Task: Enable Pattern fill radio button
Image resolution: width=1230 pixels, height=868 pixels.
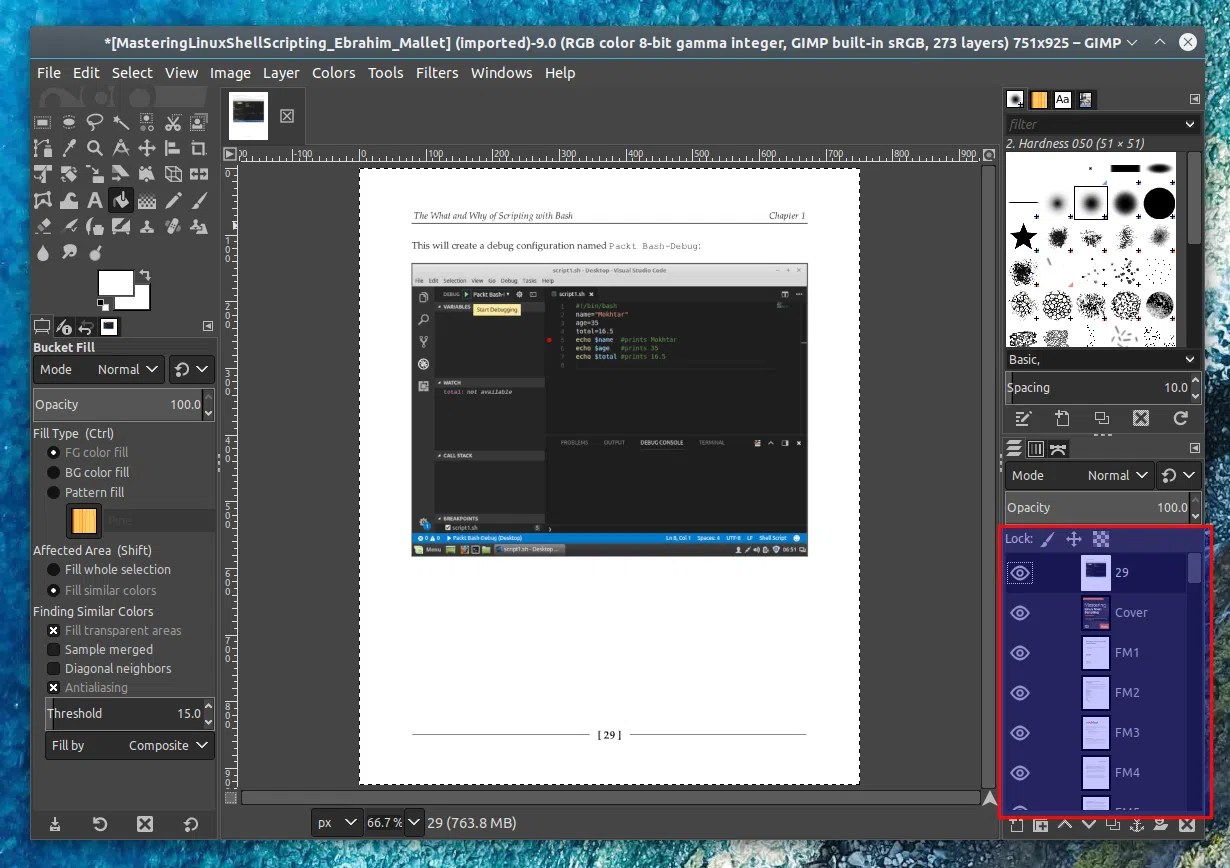Action: [55, 492]
